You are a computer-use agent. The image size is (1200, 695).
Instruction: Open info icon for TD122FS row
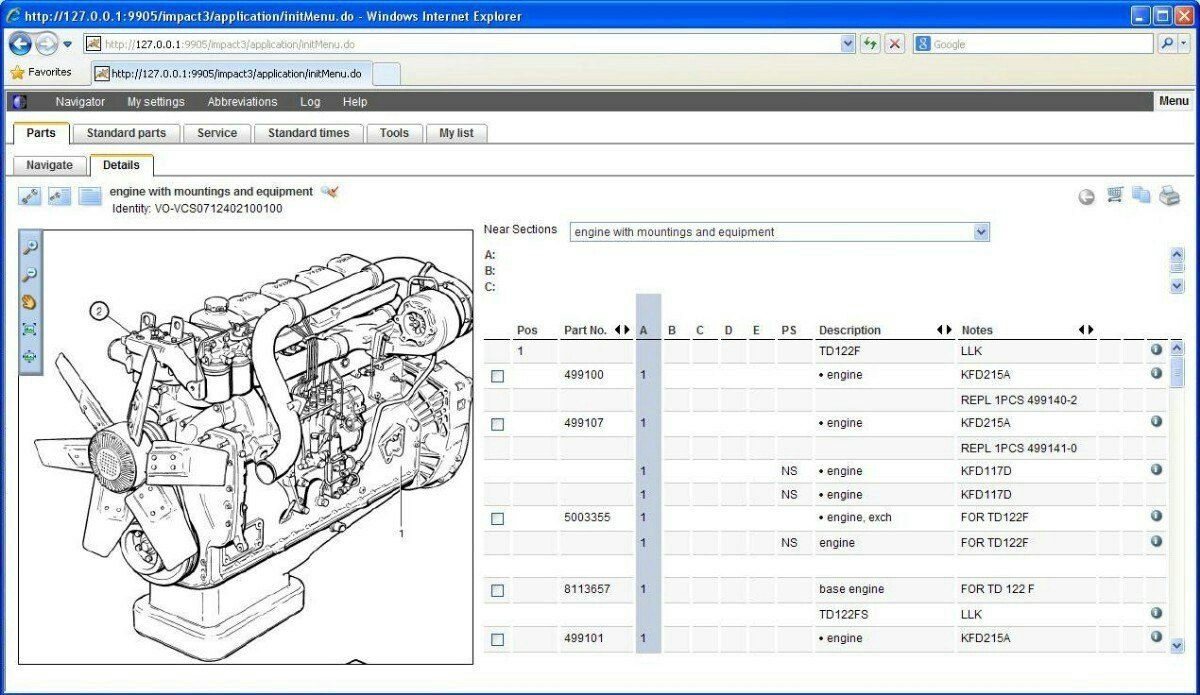[x=1156, y=613]
